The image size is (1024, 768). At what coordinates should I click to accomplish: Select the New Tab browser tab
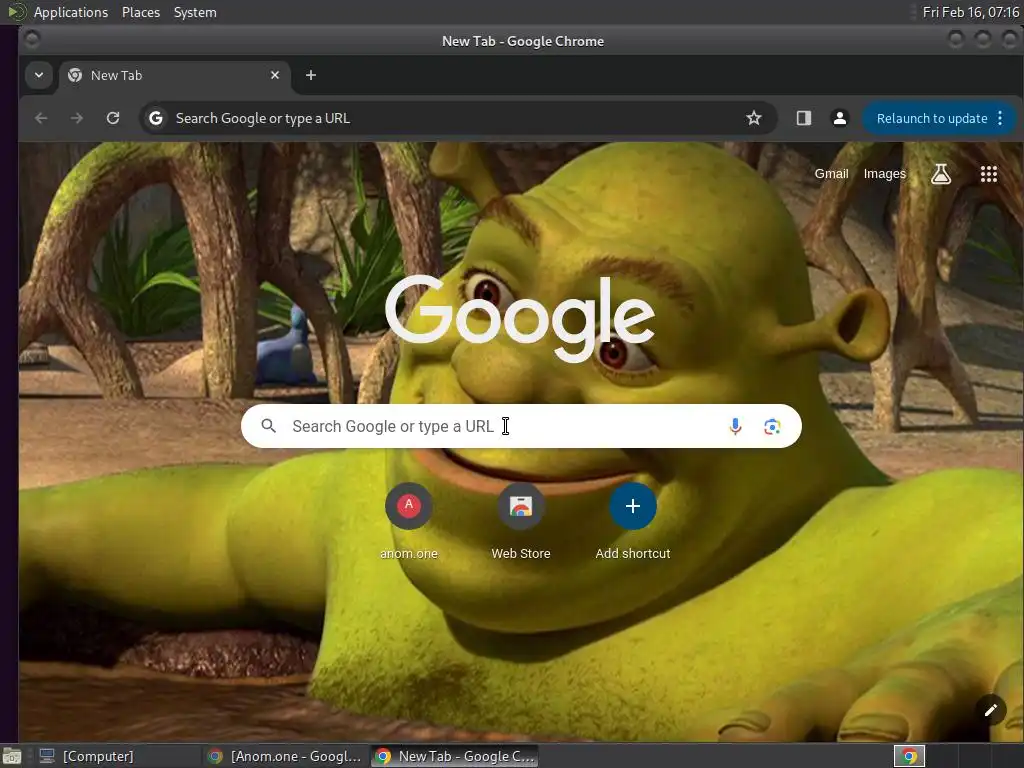click(174, 75)
